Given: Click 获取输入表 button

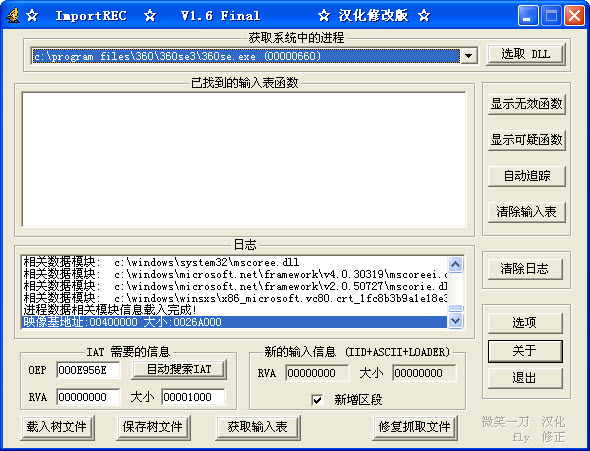Looking at the screenshot, I should [x=258, y=427].
